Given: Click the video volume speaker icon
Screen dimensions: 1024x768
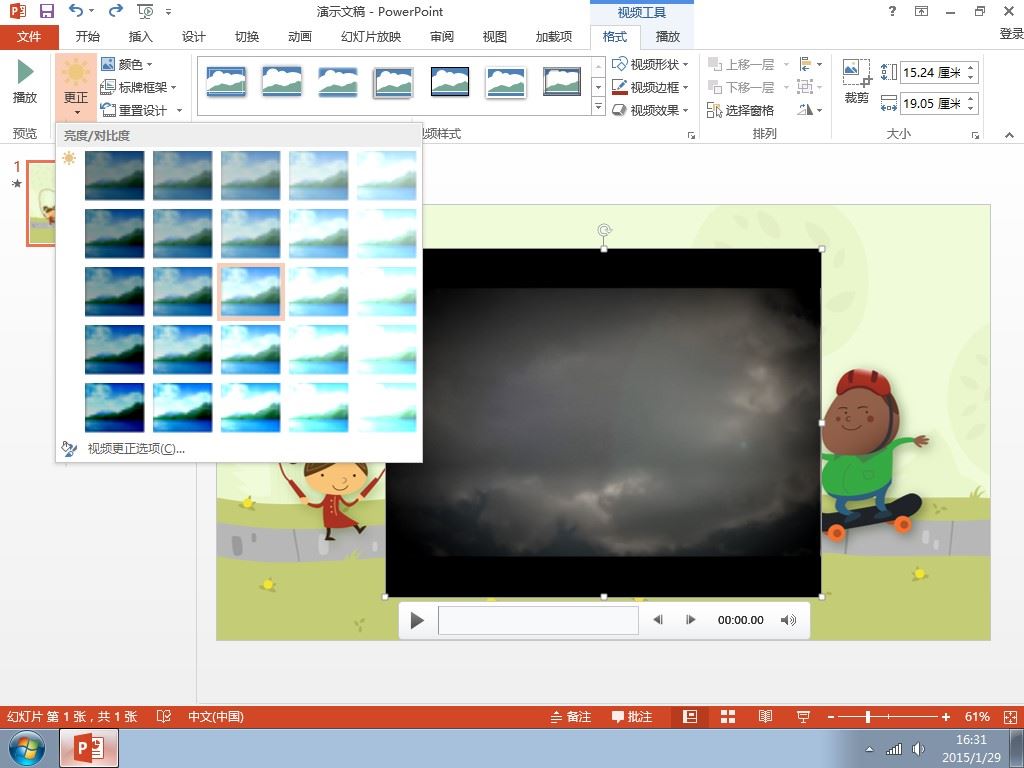Looking at the screenshot, I should pyautogui.click(x=788, y=620).
